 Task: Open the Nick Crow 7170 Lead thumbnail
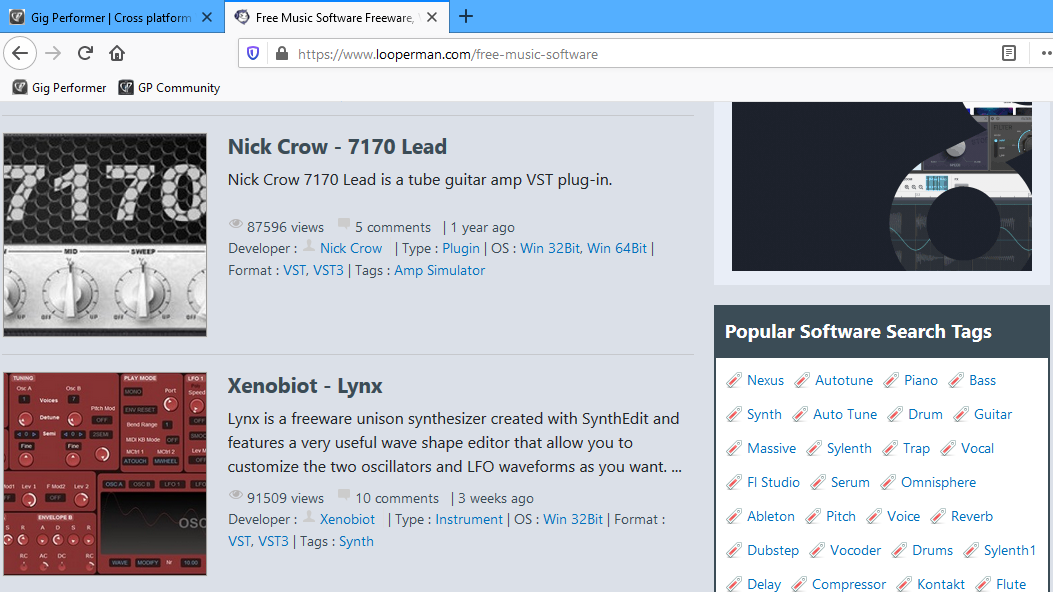105,235
